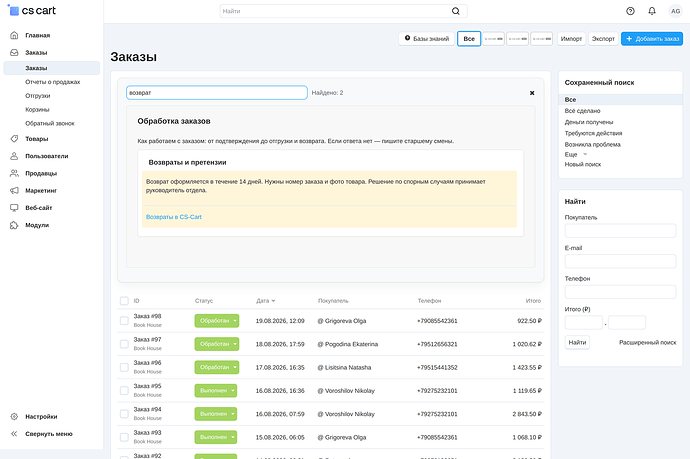The width and height of the screenshot is (690, 459).
Task: Close the knowledge base search panel
Action: pos(532,93)
